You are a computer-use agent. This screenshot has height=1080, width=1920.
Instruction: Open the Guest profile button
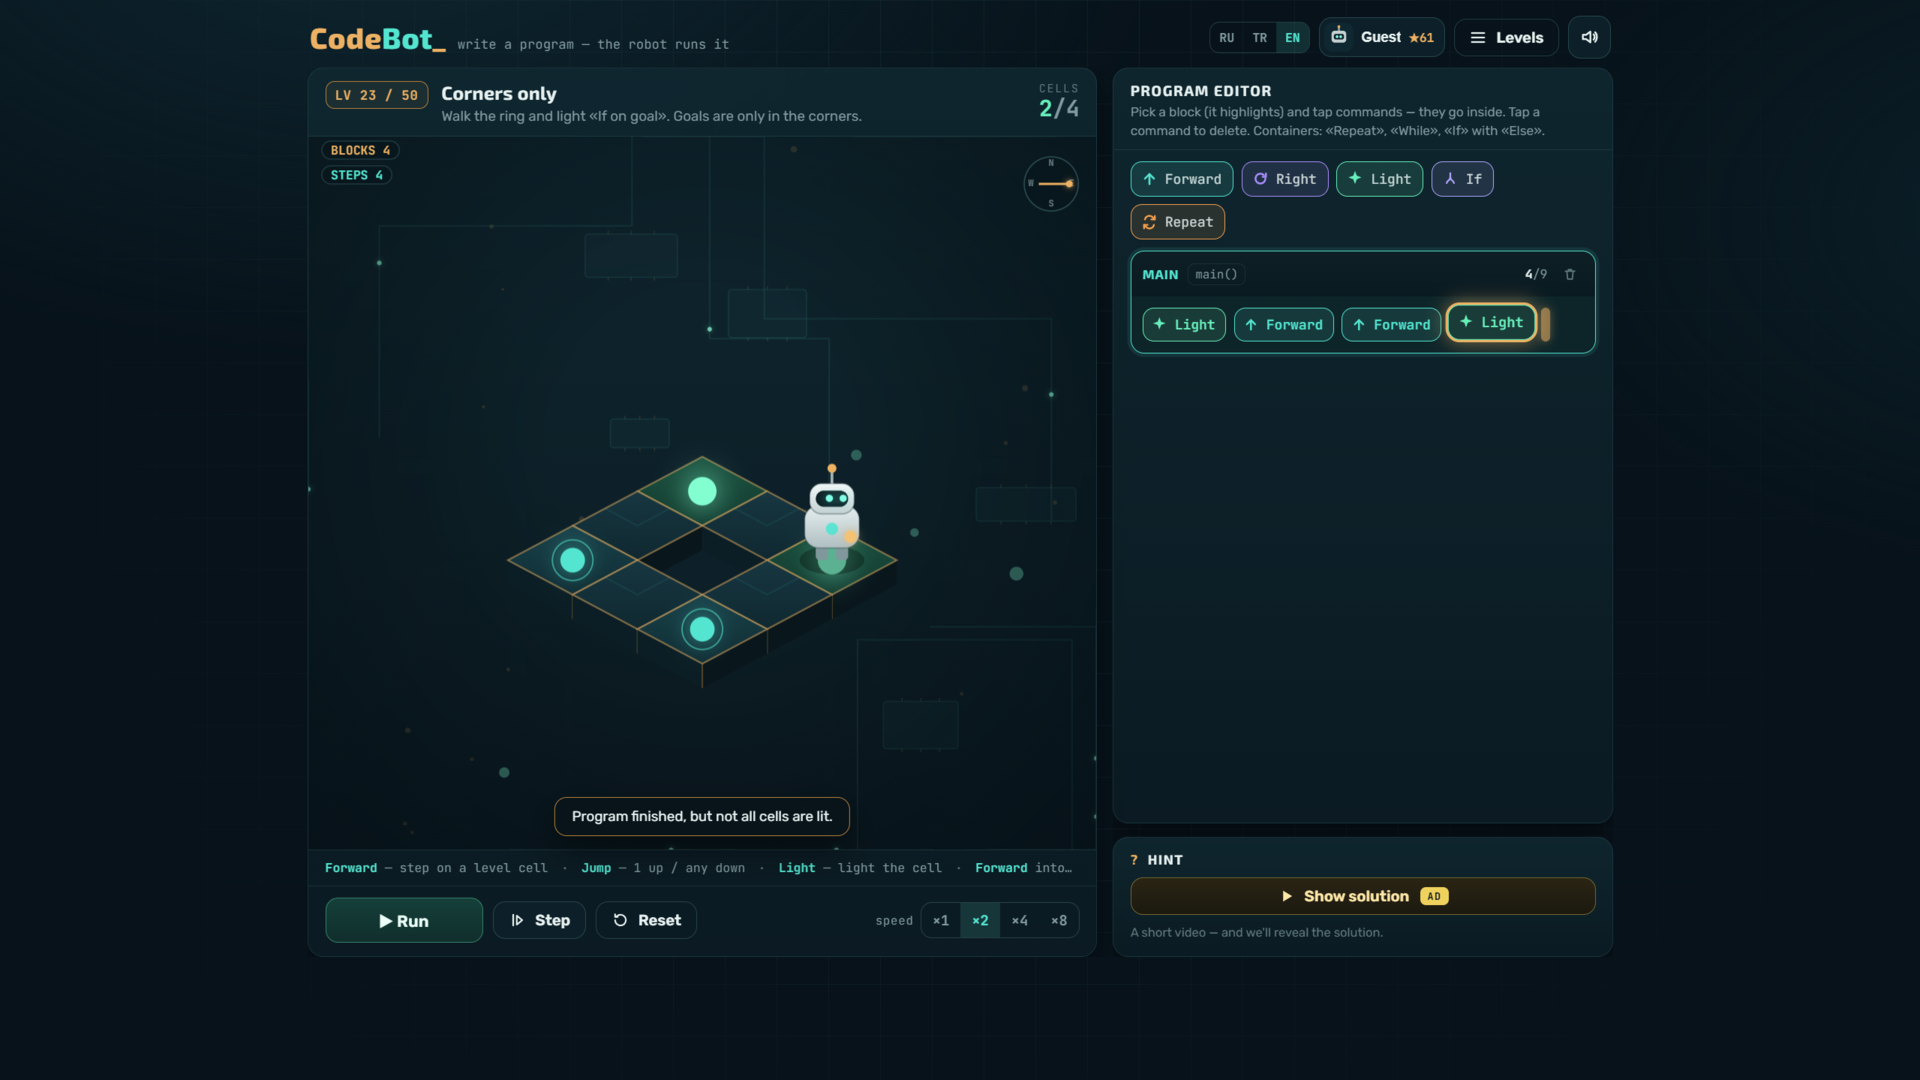click(1382, 37)
